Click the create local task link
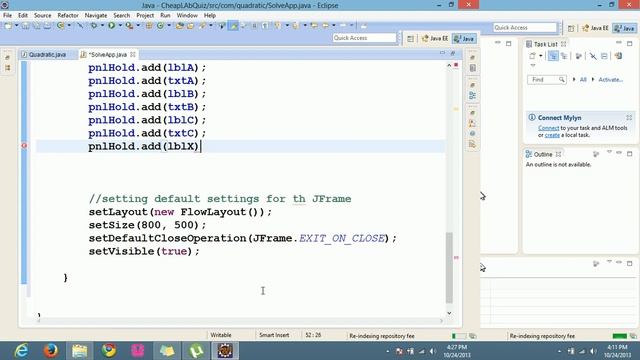Screen dimensions: 640x360 [552, 135]
